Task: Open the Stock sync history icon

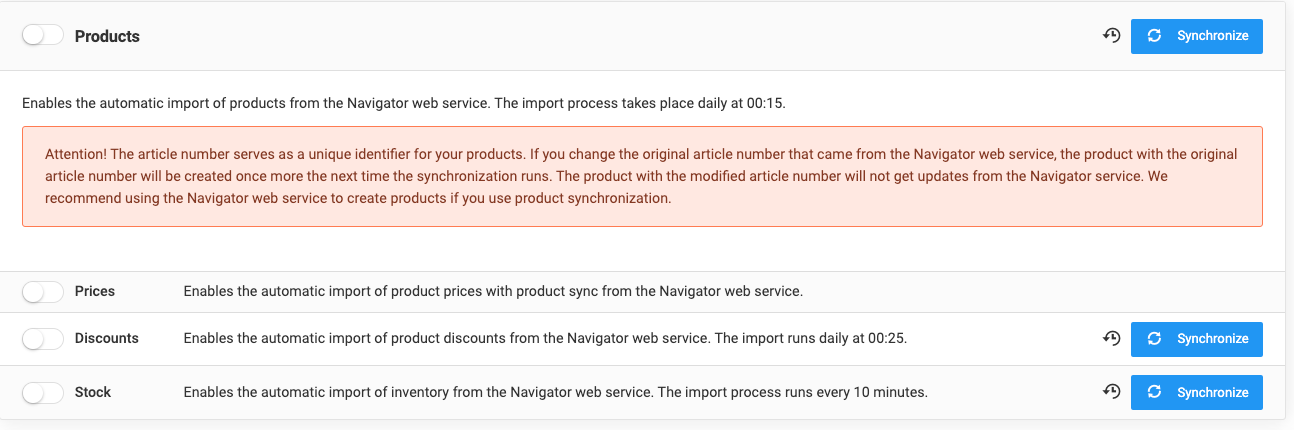Action: coord(1111,392)
